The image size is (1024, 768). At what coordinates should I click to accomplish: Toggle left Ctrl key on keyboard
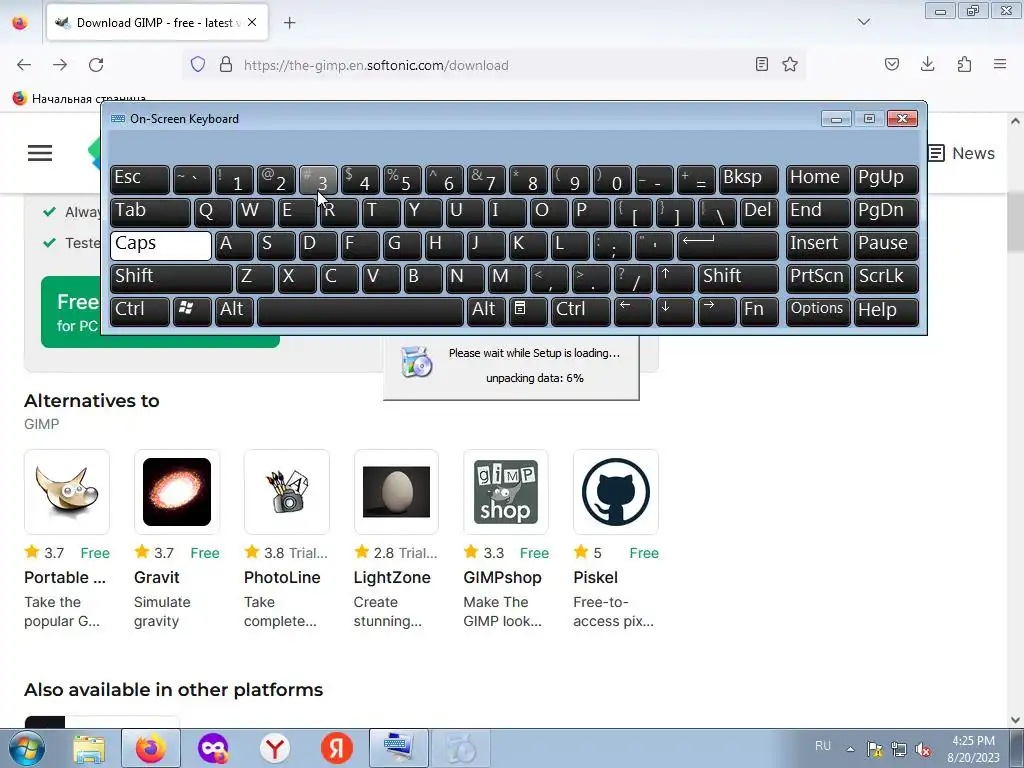pos(140,311)
